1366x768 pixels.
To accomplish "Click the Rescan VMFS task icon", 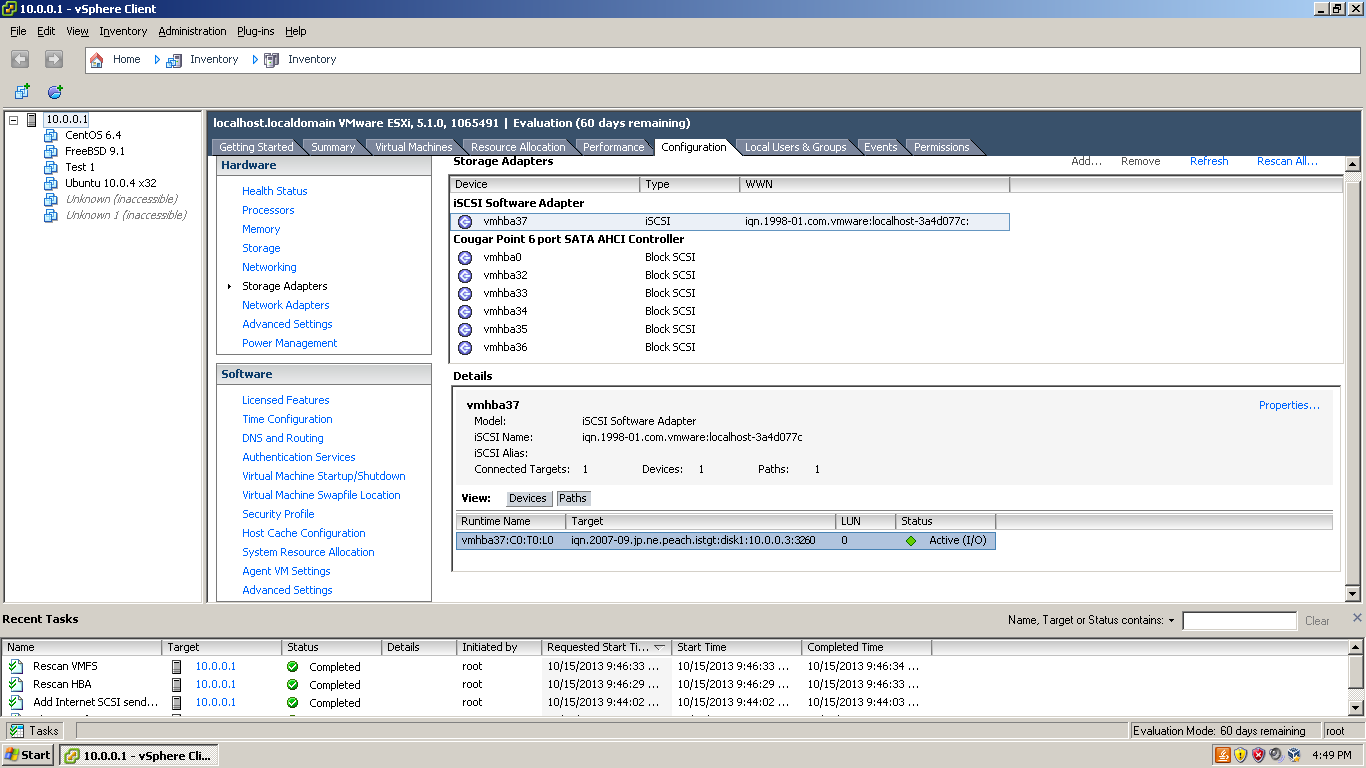I will pos(15,666).
